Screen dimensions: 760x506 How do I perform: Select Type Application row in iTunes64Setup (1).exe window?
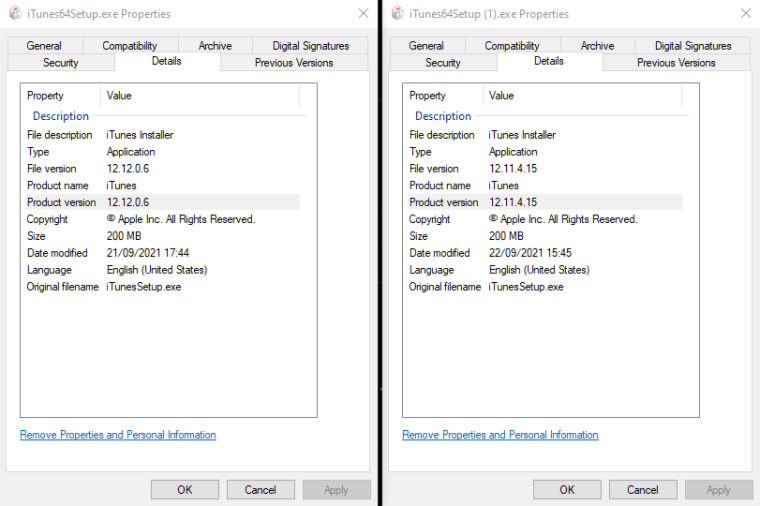click(x=545, y=152)
